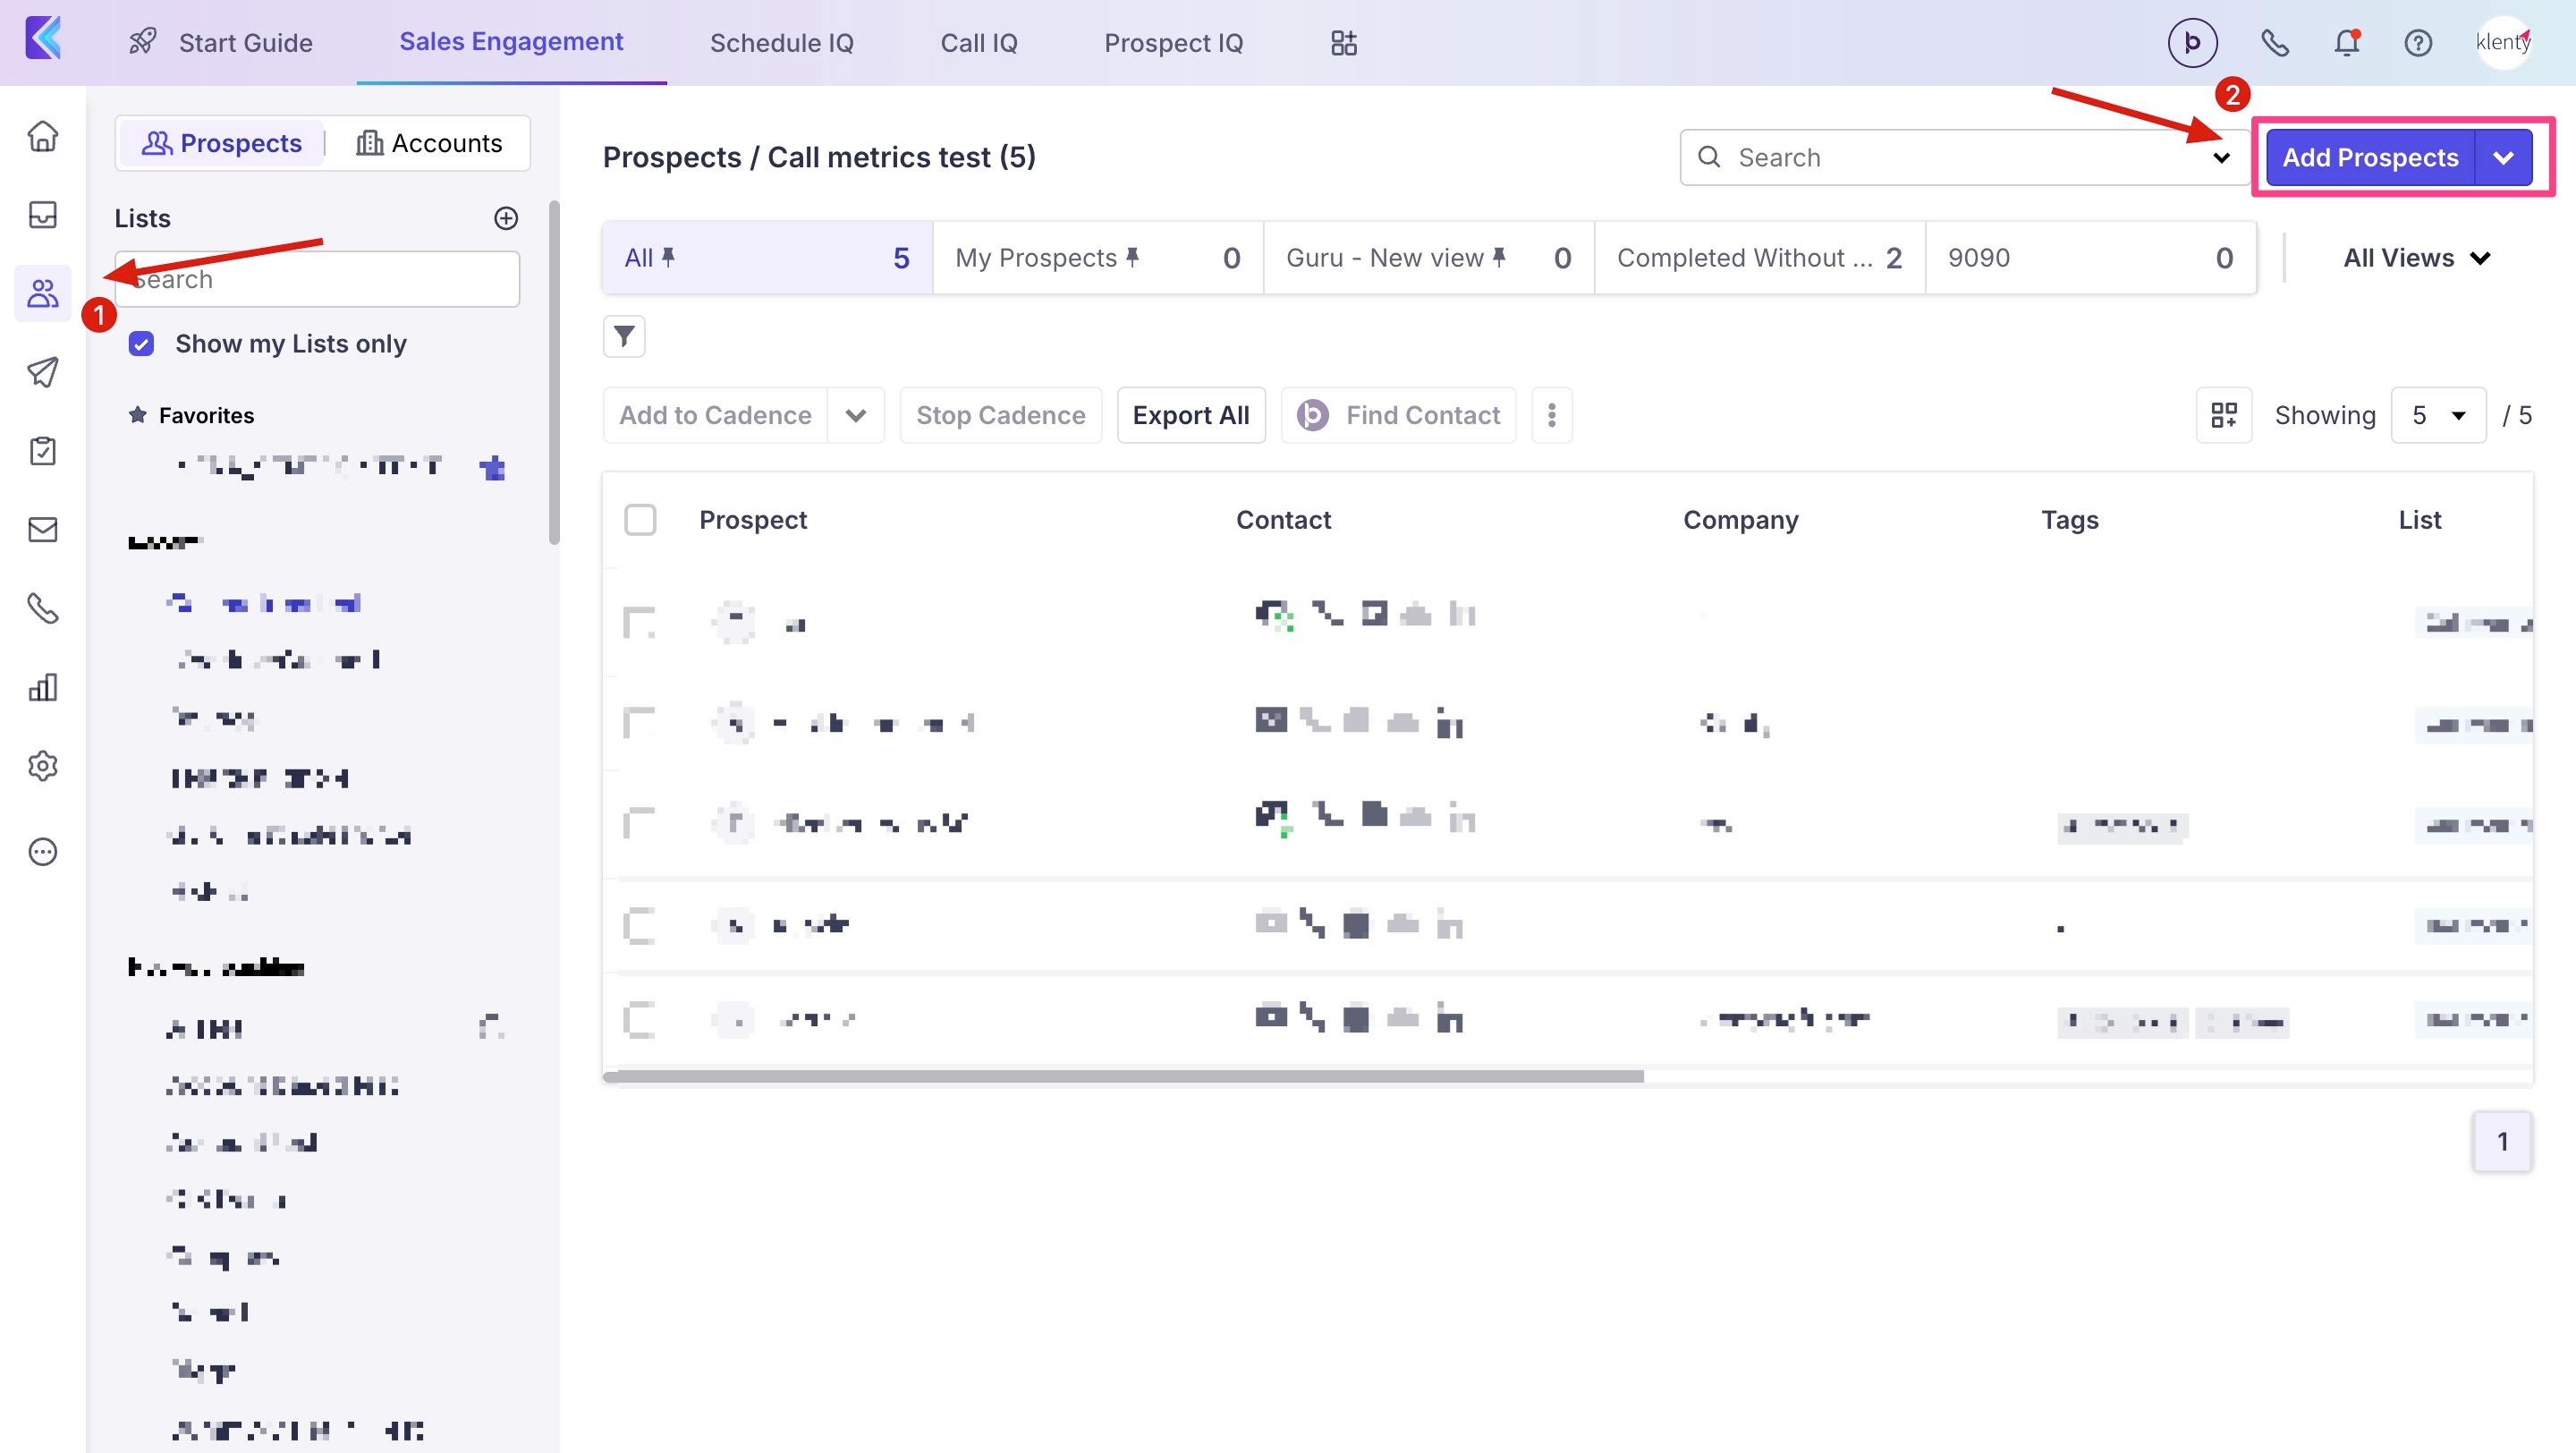Switch to the Call IQ tab
The image size is (2576, 1453).
tap(978, 43)
